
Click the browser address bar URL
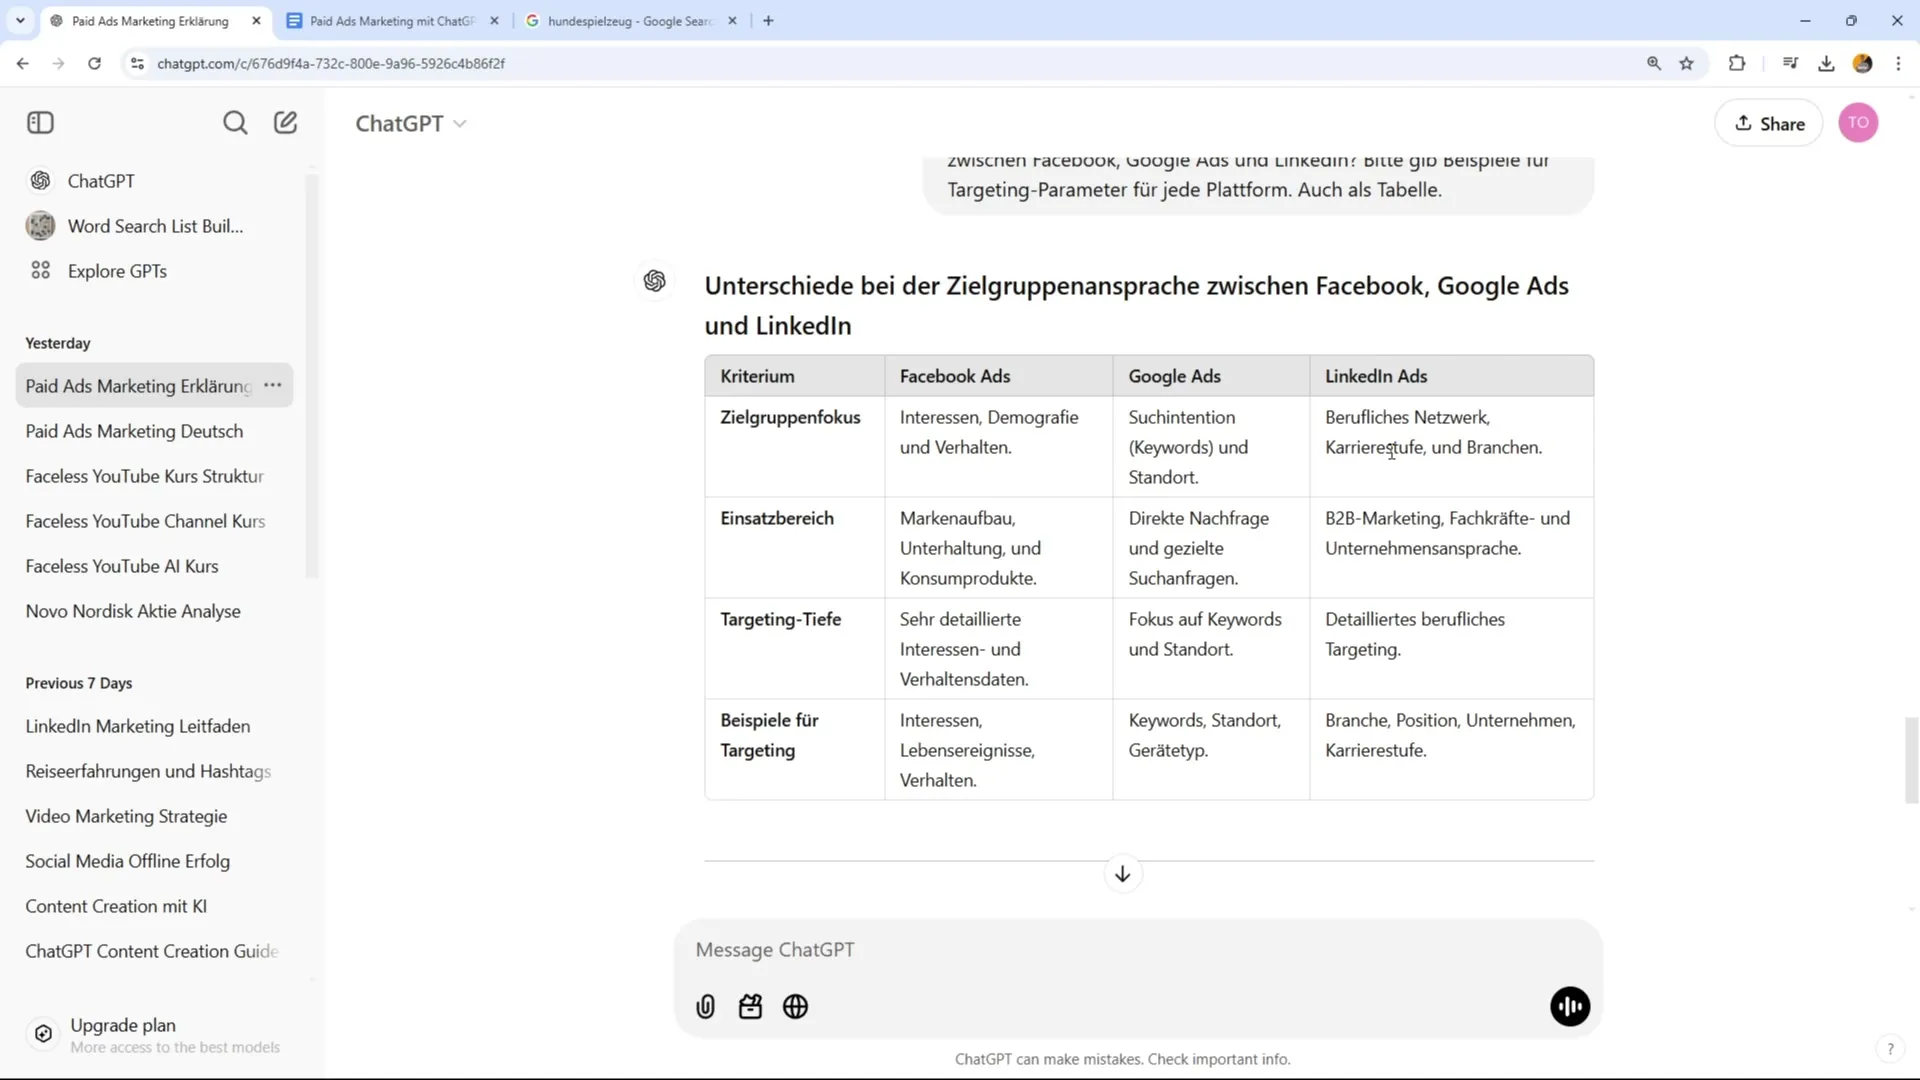pos(331,63)
